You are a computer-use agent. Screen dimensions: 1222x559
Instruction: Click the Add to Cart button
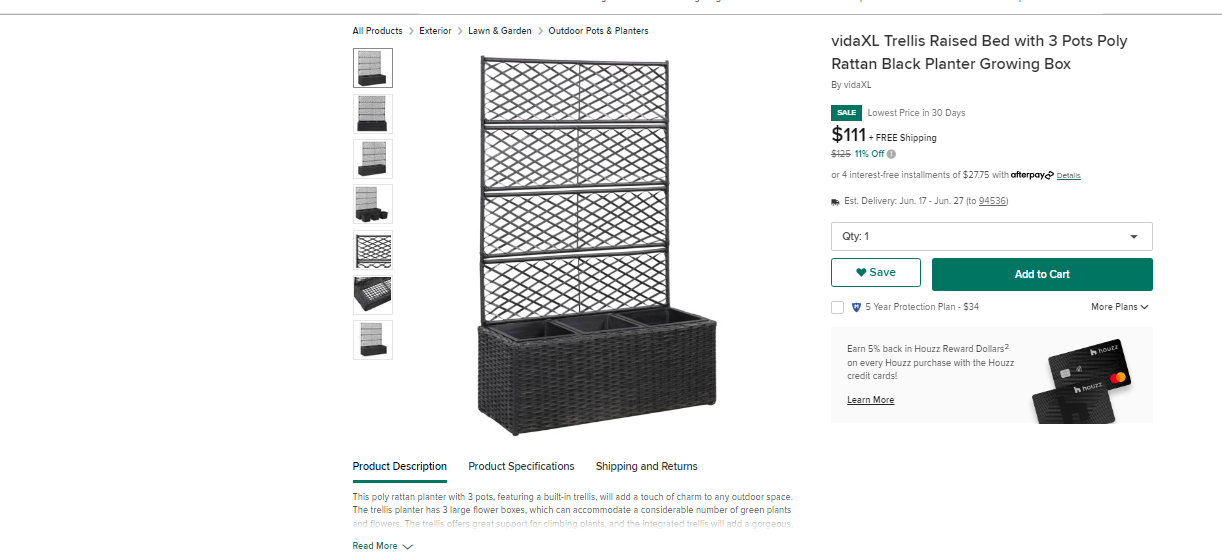[x=1042, y=274]
